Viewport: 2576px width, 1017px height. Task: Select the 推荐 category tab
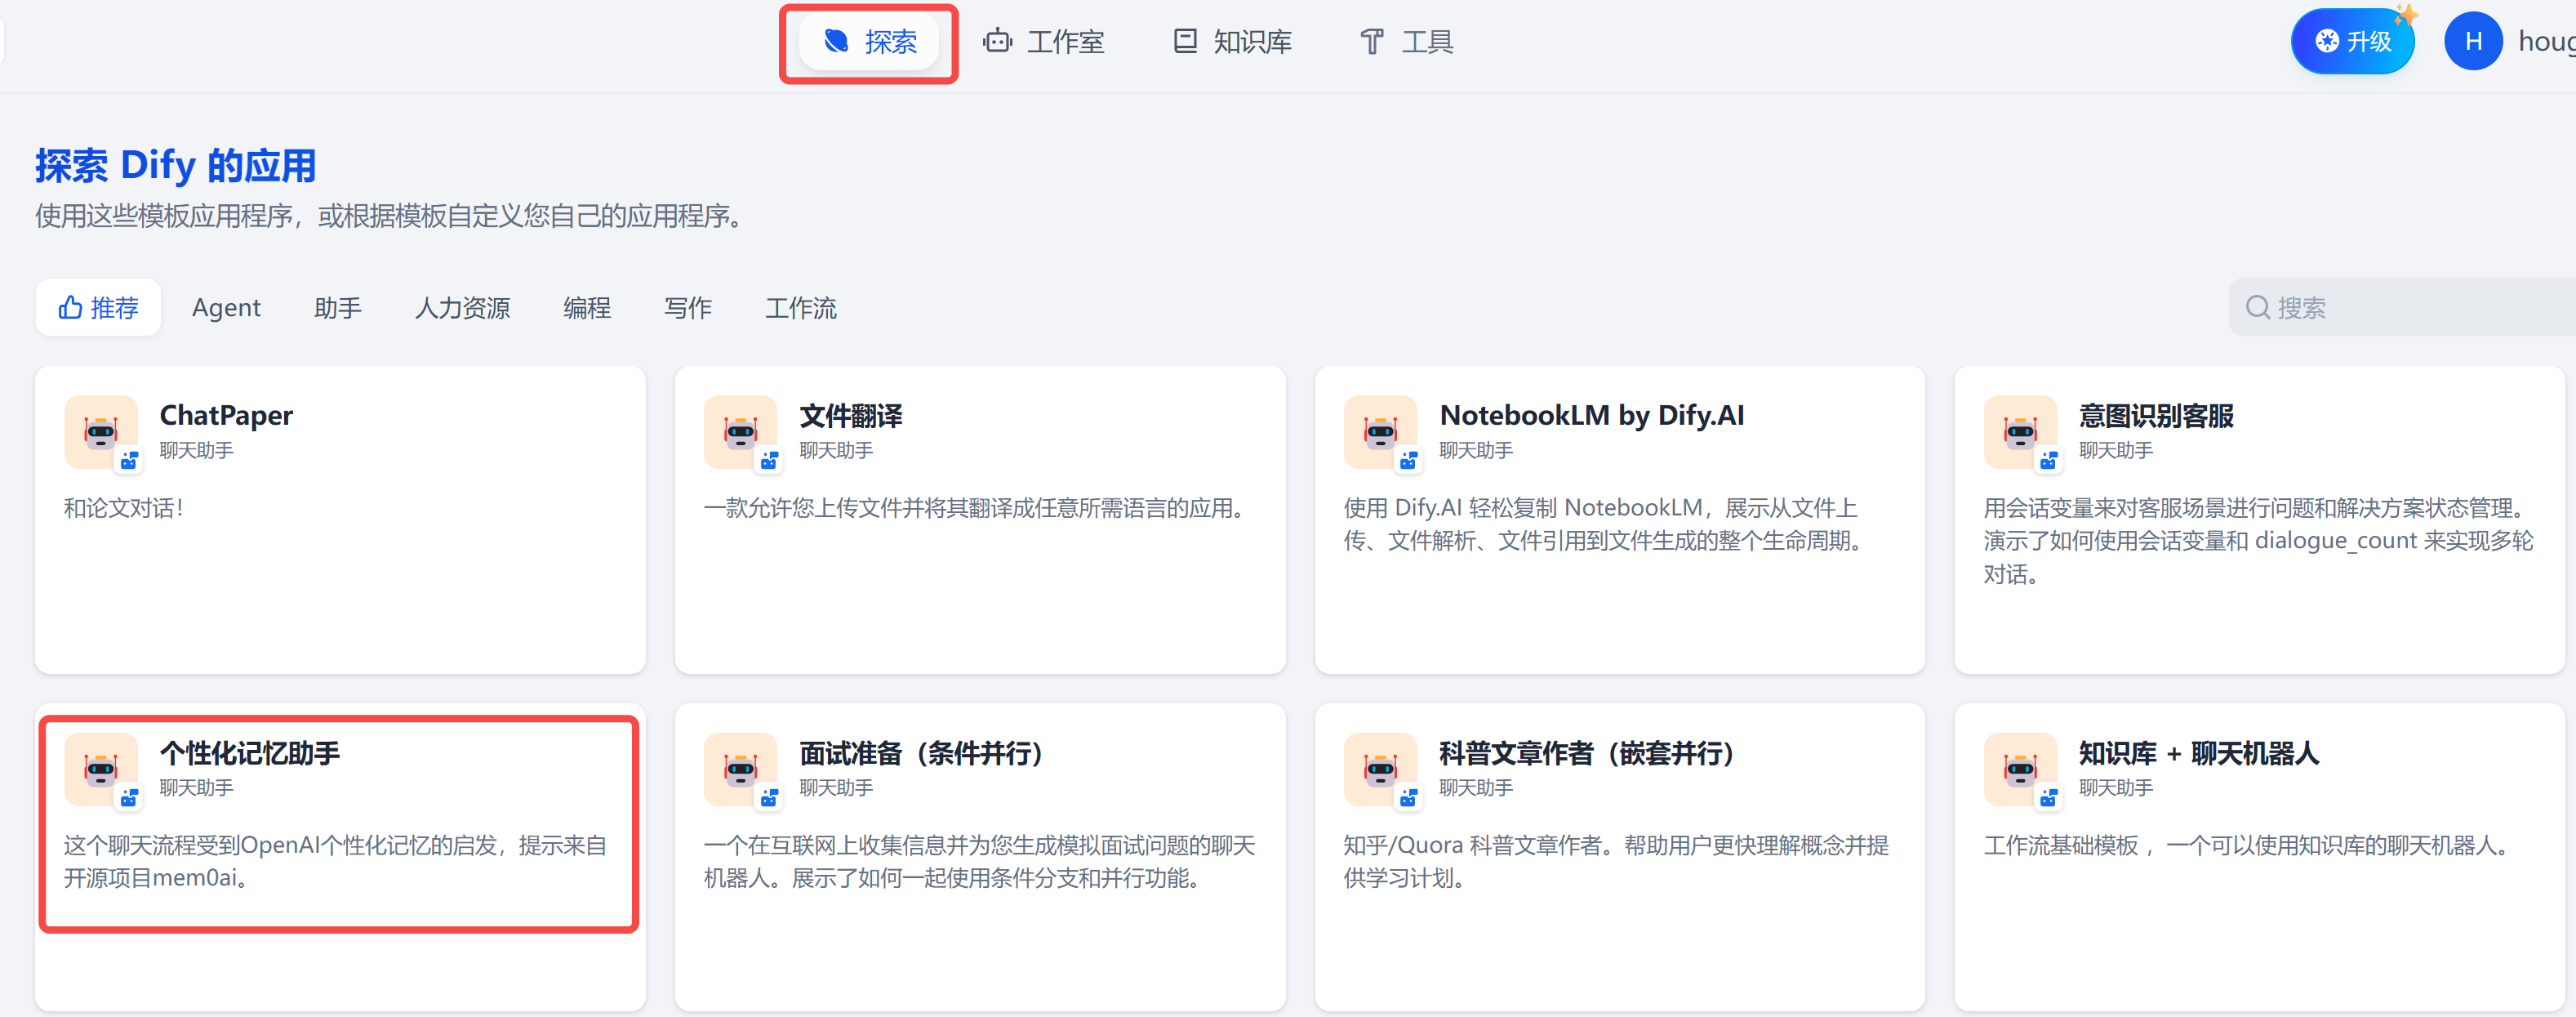coord(98,307)
